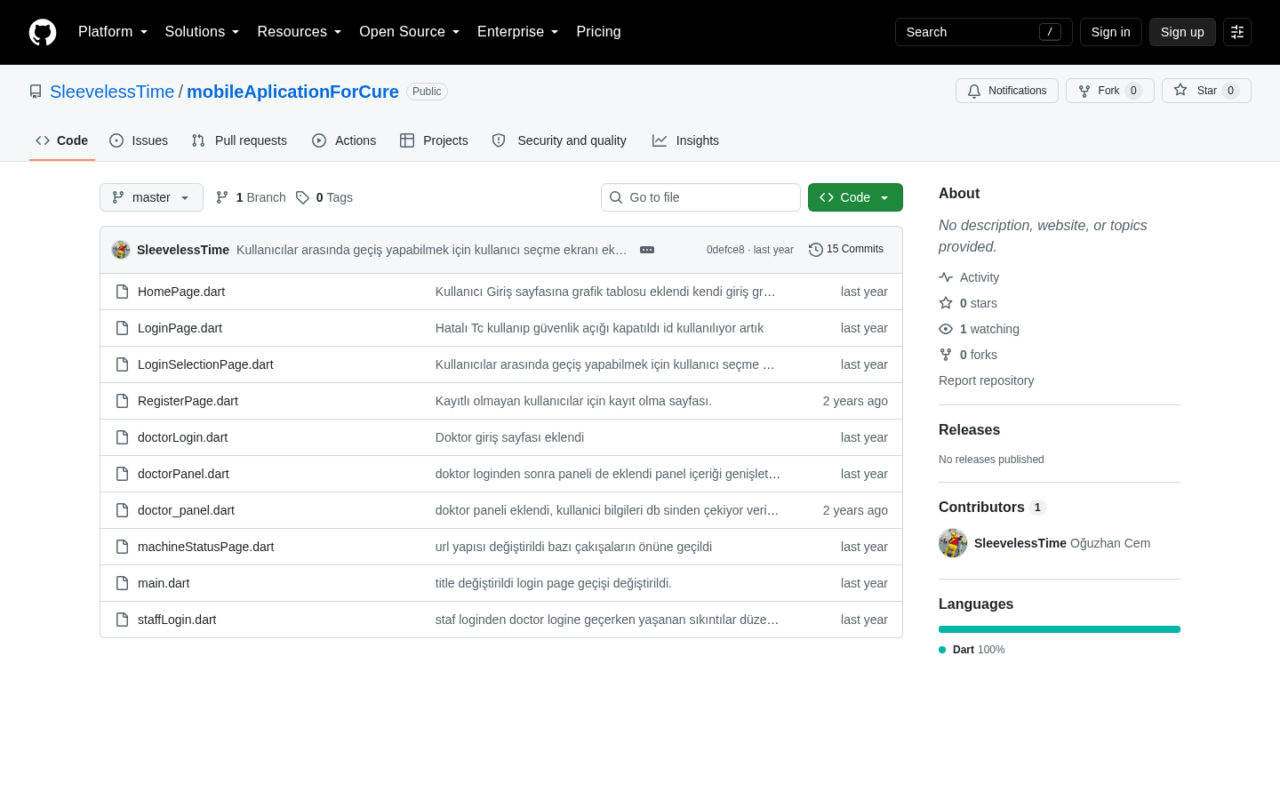Screen dimensions: 1280x800
Task: Click the eye icon beside 1 watching
Action: (x=946, y=329)
